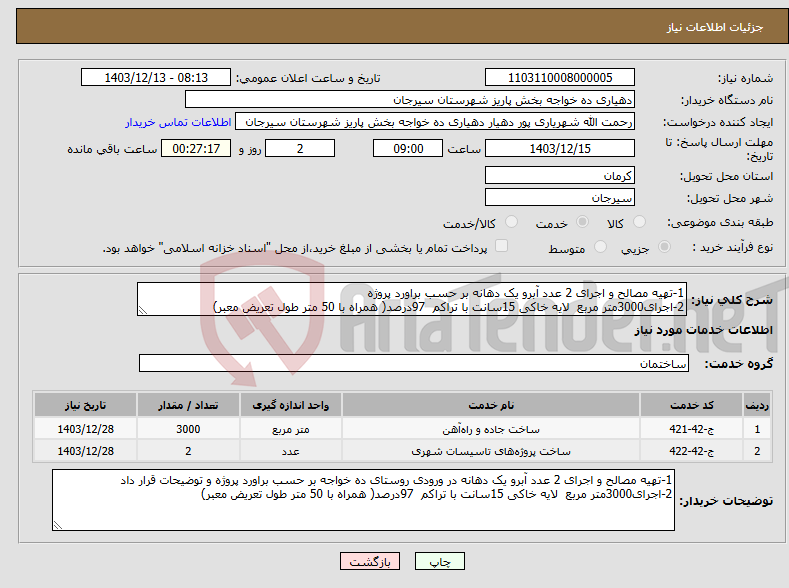Click the service code ج-42-422 cell
Viewport: 789px width, 588px height.
tap(691, 451)
